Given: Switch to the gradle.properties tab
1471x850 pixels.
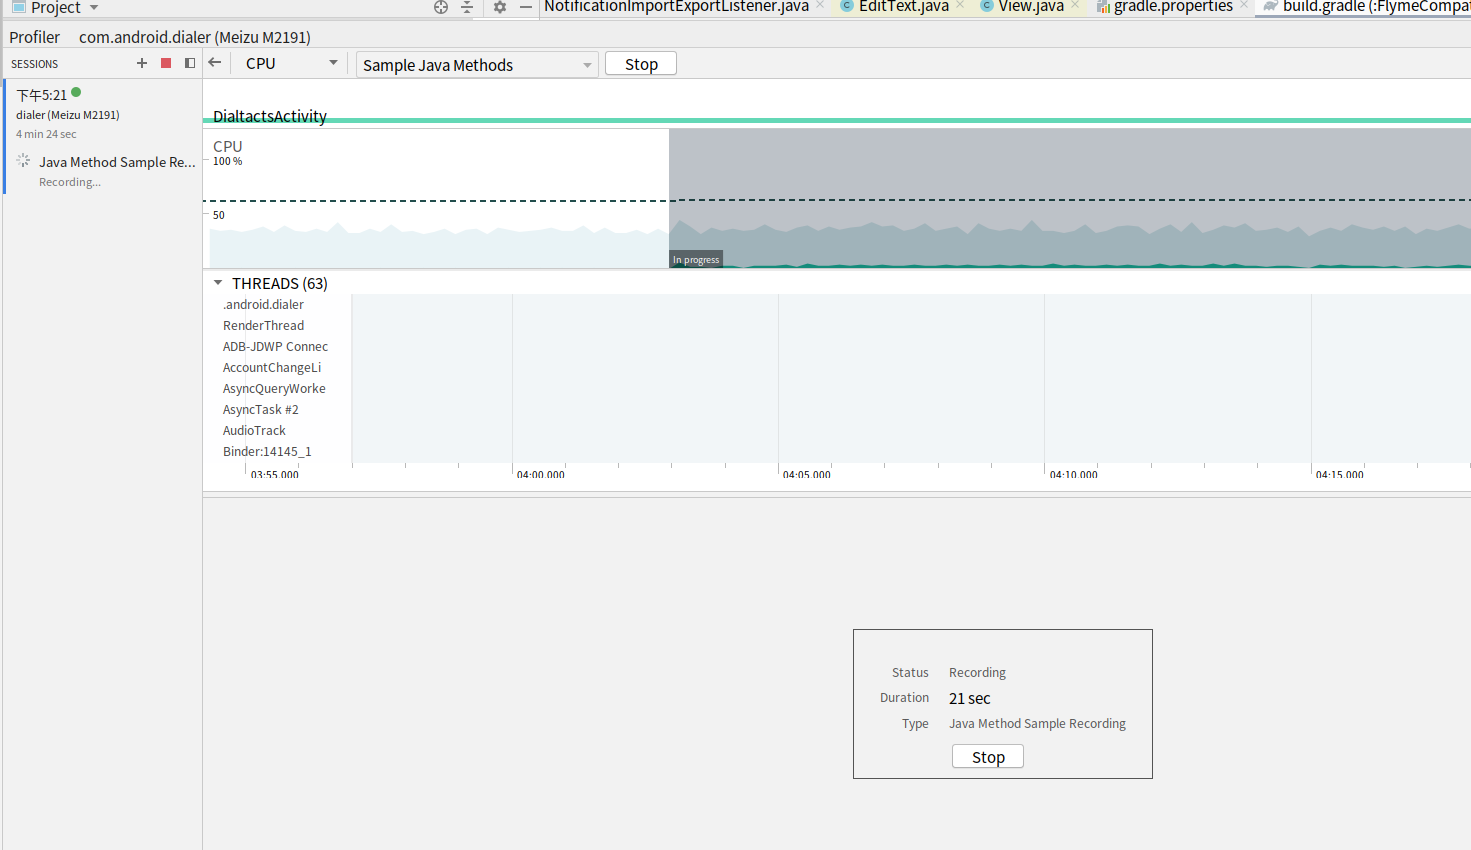Looking at the screenshot, I should (1173, 6).
